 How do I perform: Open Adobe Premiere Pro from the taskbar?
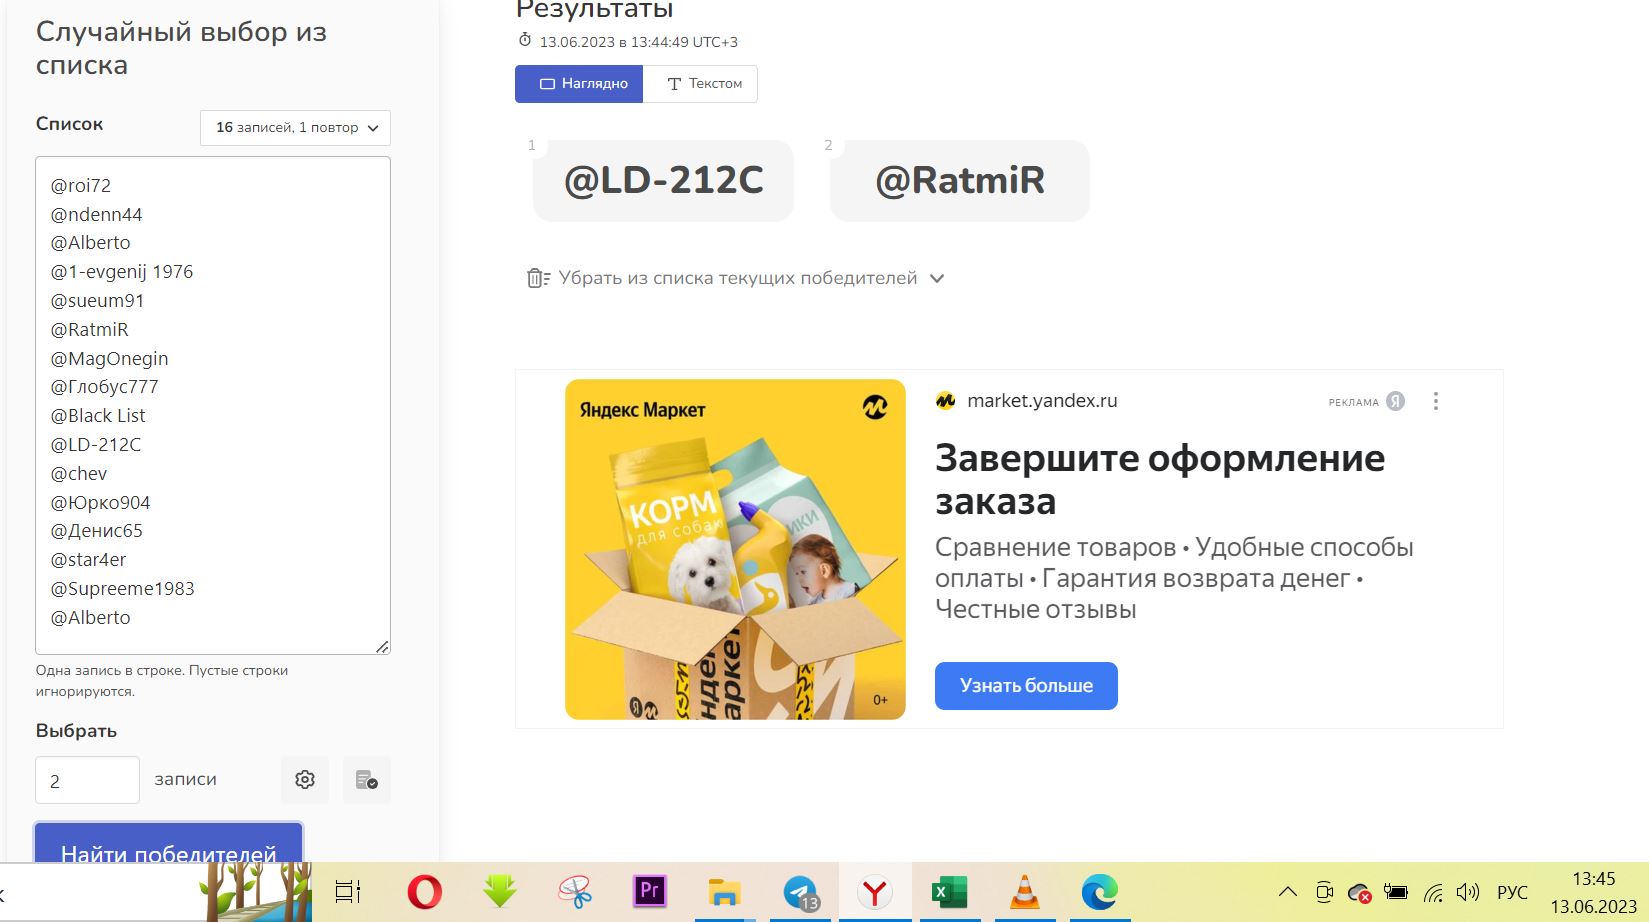pos(650,891)
